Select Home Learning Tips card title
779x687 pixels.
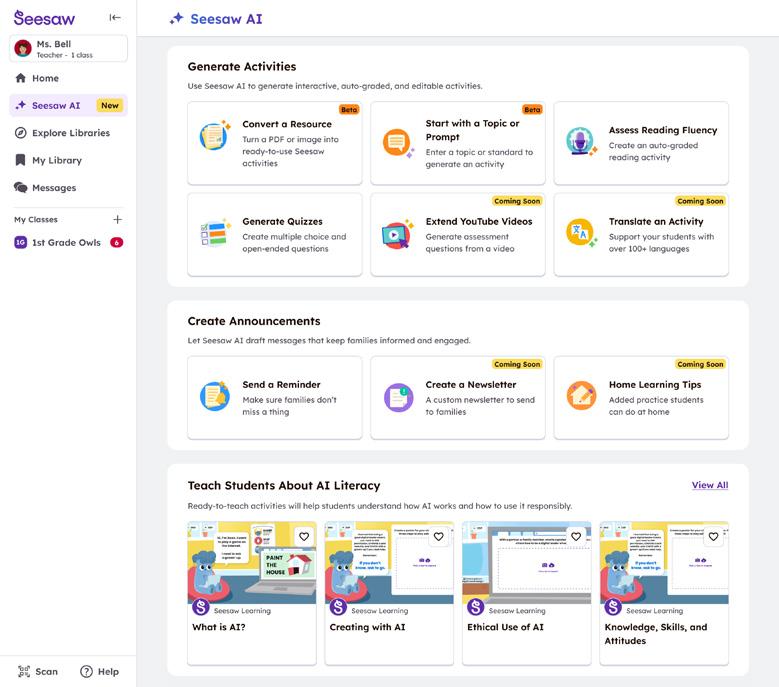655,384
